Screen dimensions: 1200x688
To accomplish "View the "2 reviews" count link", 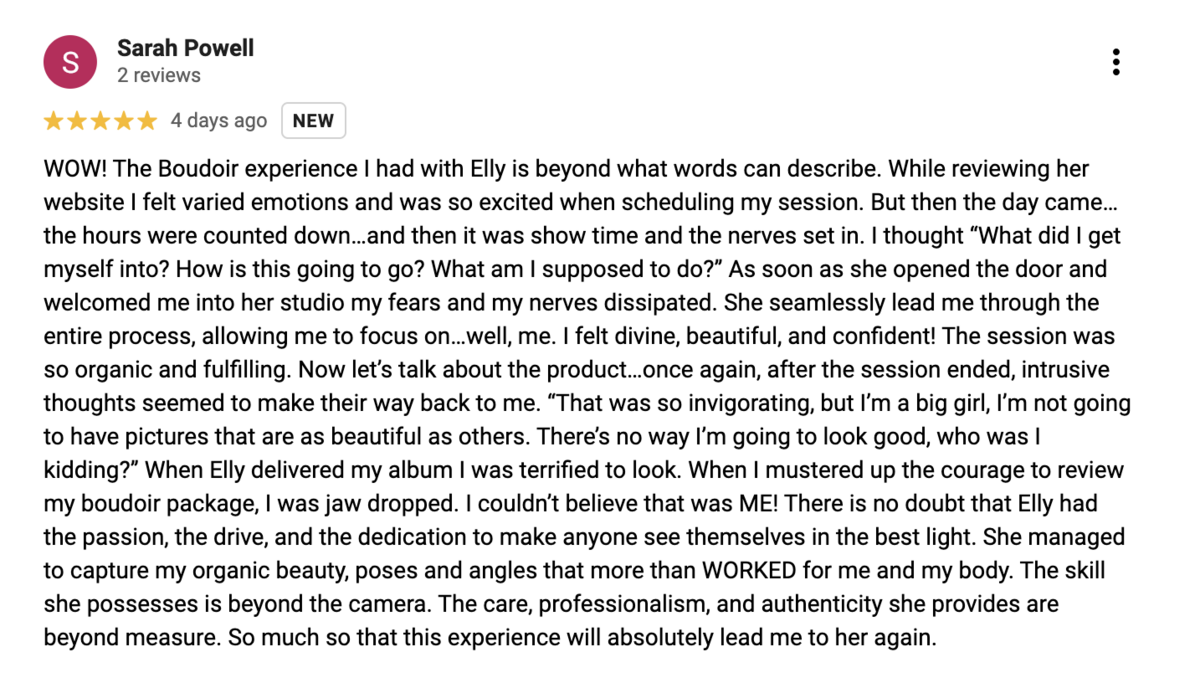I will tap(159, 75).
